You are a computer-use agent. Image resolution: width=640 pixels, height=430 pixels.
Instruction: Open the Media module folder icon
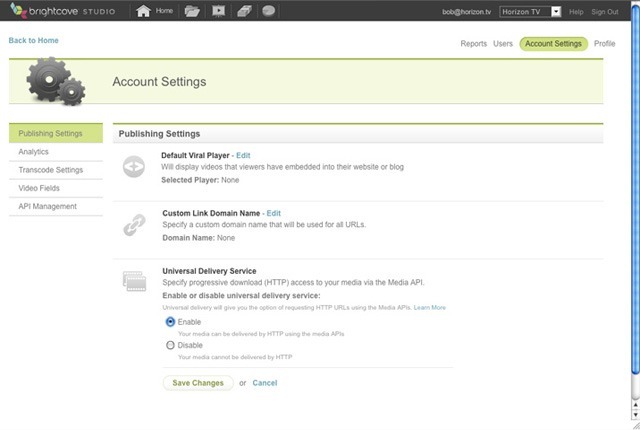192,11
